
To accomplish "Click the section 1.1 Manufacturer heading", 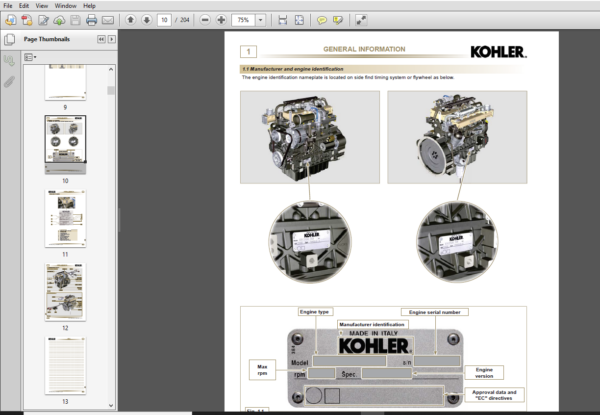I will (x=292, y=69).
